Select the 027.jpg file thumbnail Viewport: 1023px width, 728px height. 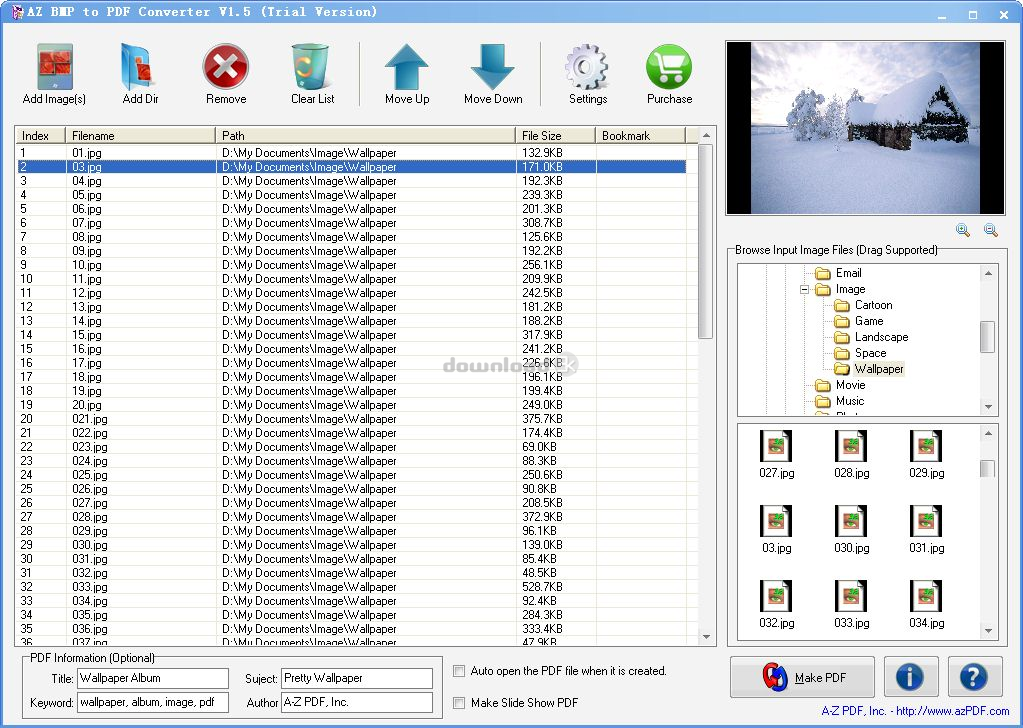pos(776,455)
